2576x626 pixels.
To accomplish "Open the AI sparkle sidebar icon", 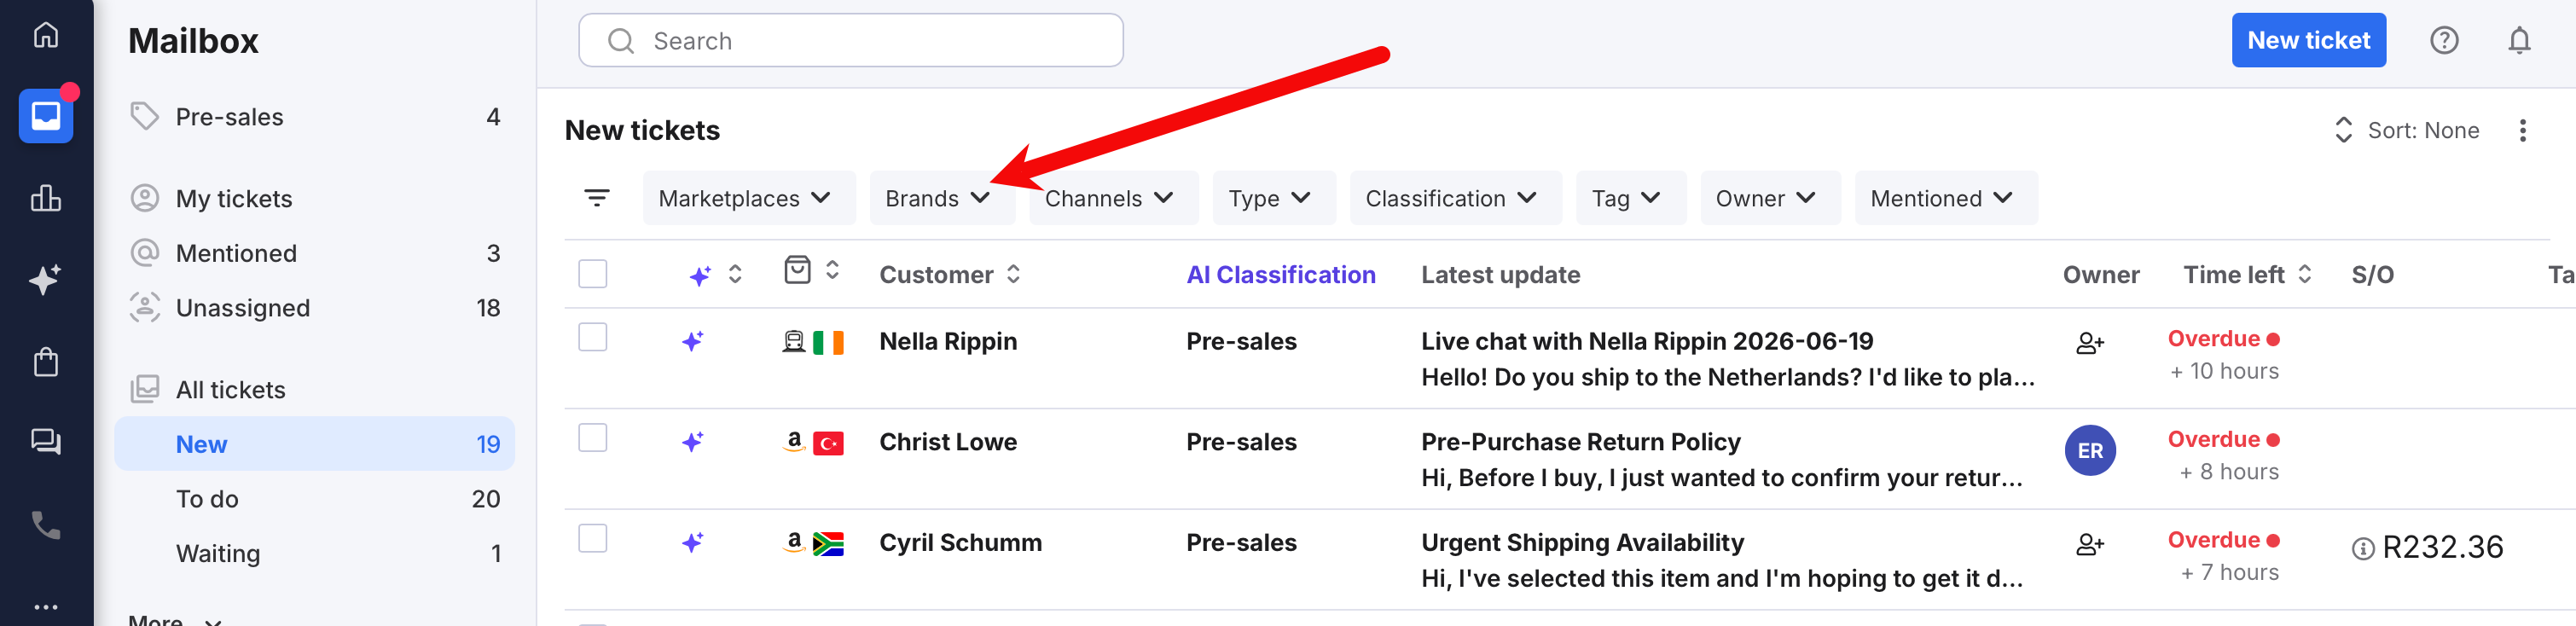I will (x=46, y=279).
